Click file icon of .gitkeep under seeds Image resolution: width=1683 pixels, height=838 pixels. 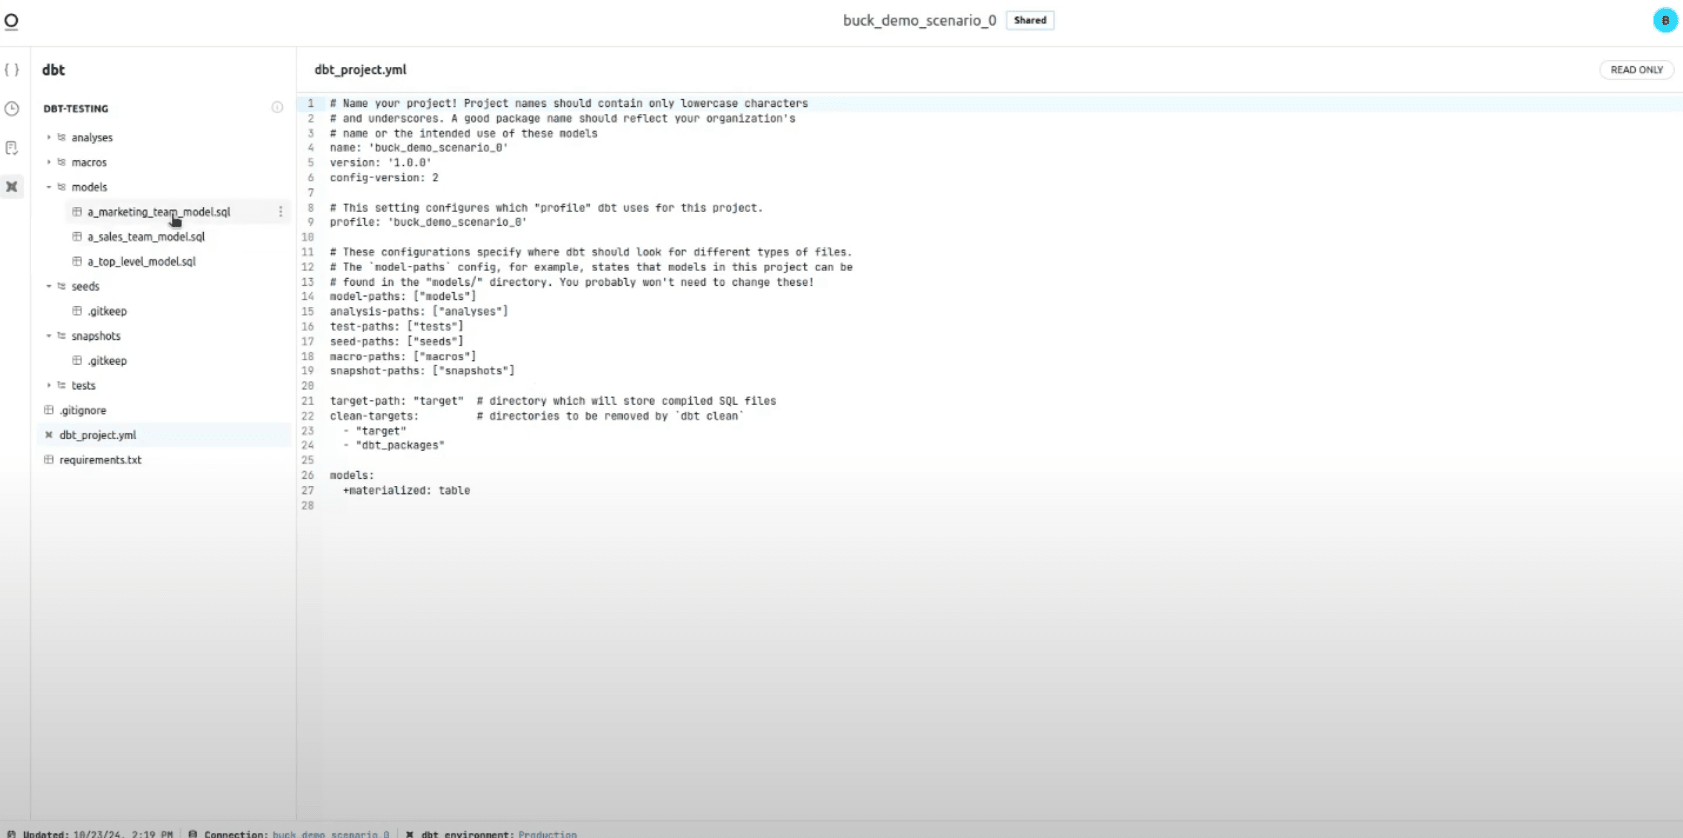(x=77, y=311)
